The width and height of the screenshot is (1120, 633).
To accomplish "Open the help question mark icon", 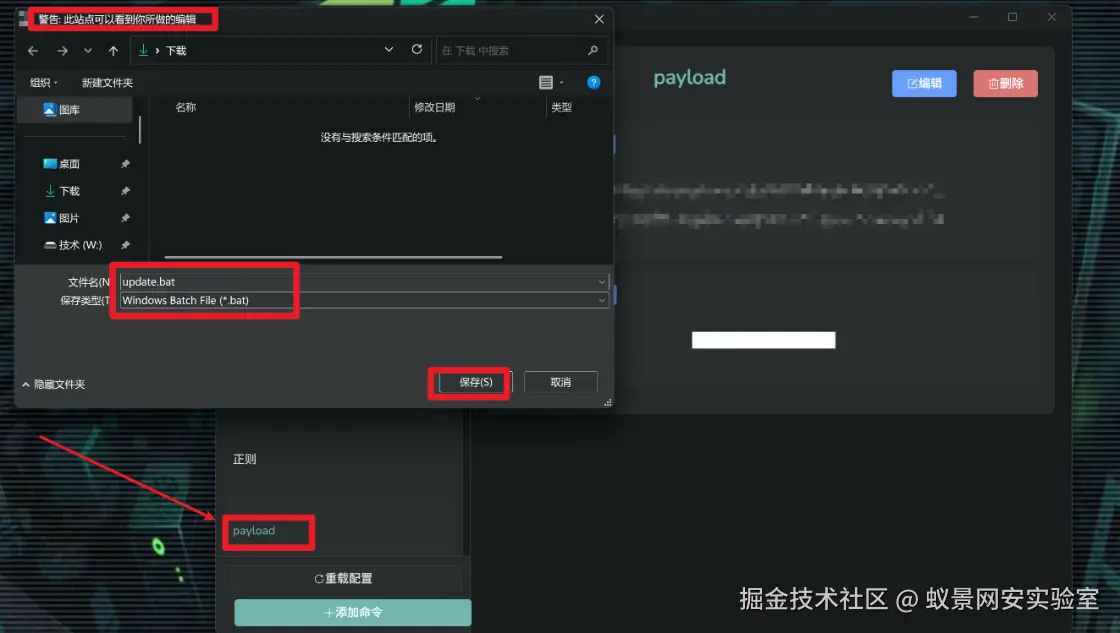I will point(594,83).
